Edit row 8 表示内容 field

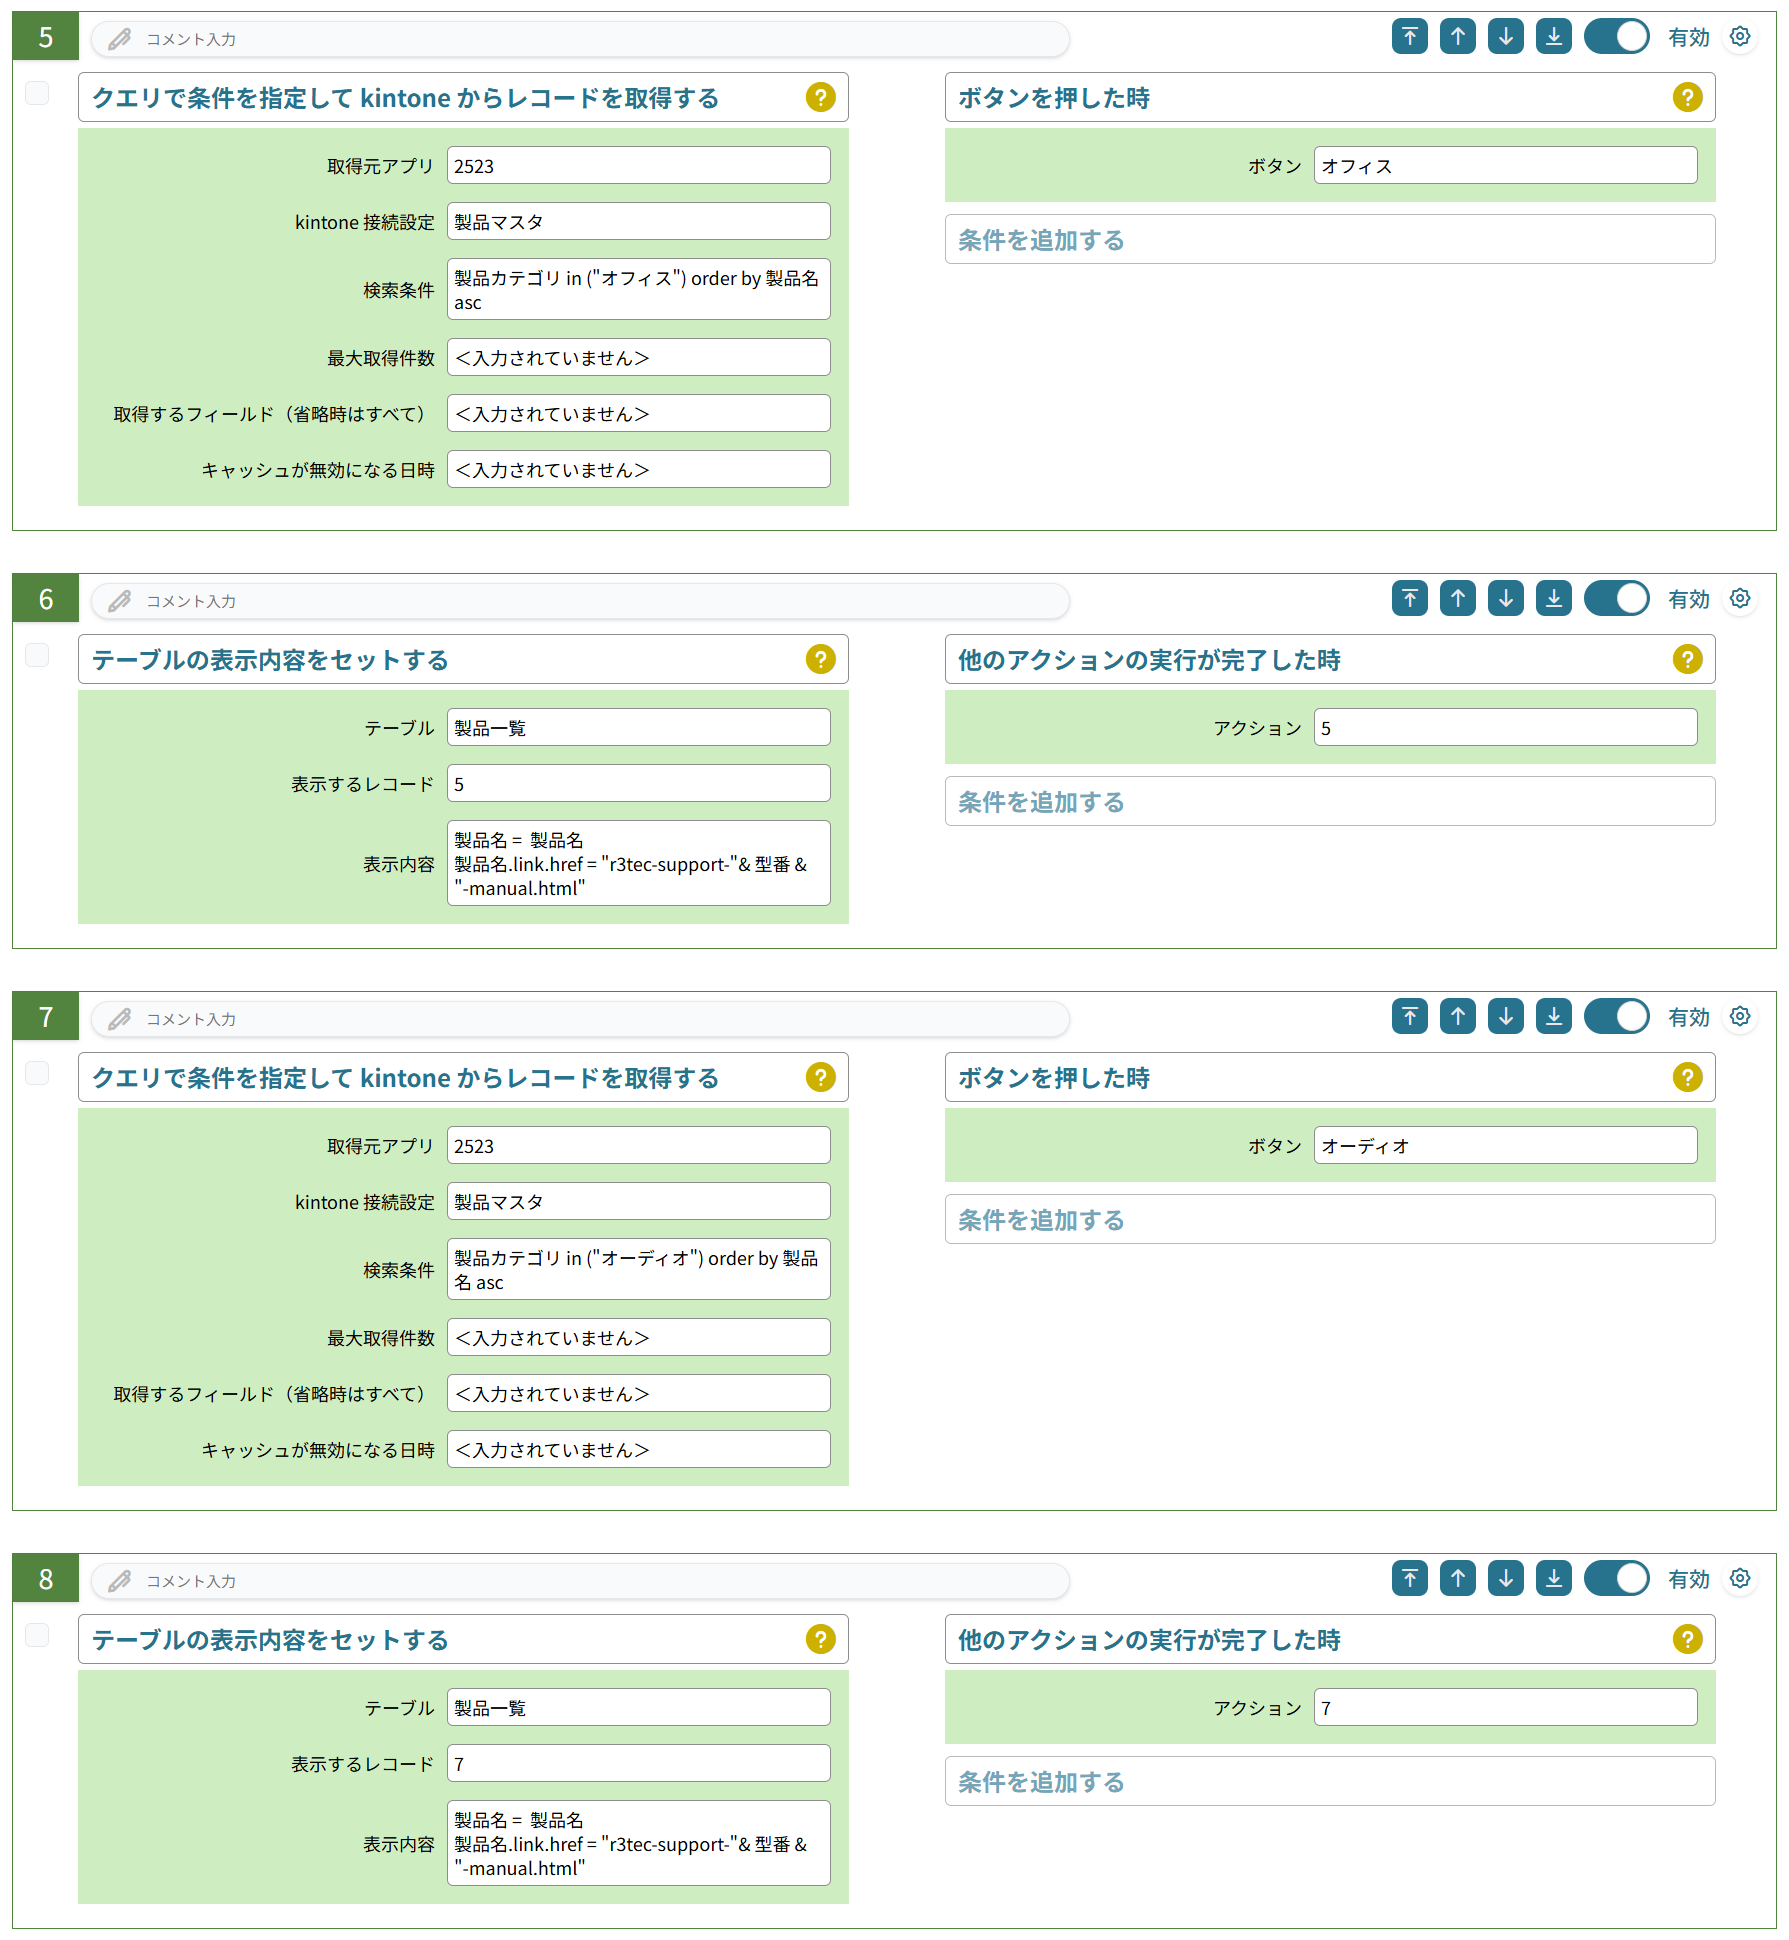coord(638,1843)
